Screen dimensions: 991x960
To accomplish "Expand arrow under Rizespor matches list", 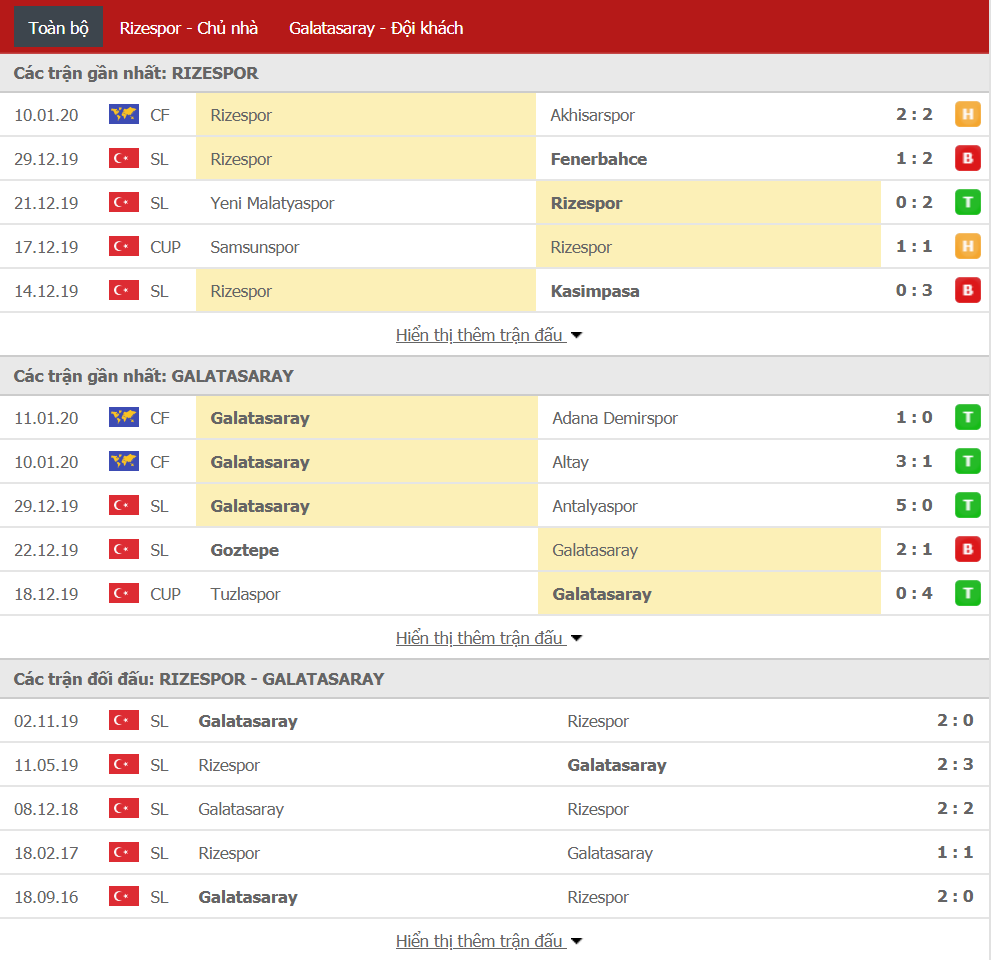I will pyautogui.click(x=576, y=336).
